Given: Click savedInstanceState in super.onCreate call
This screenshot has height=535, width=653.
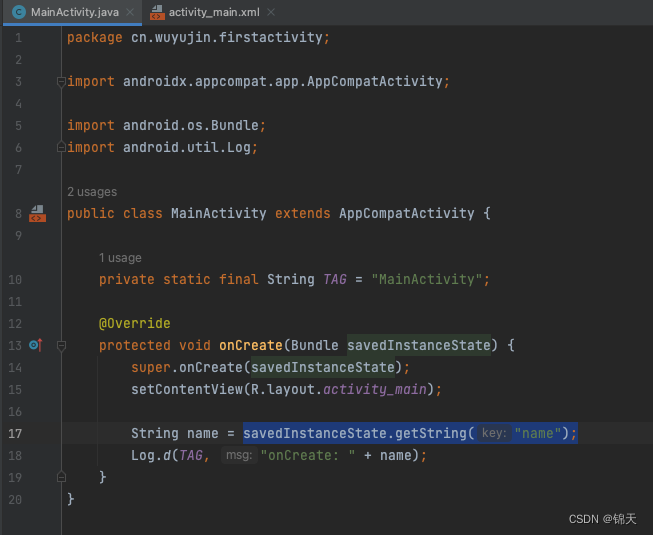Looking at the screenshot, I should click(323, 368).
